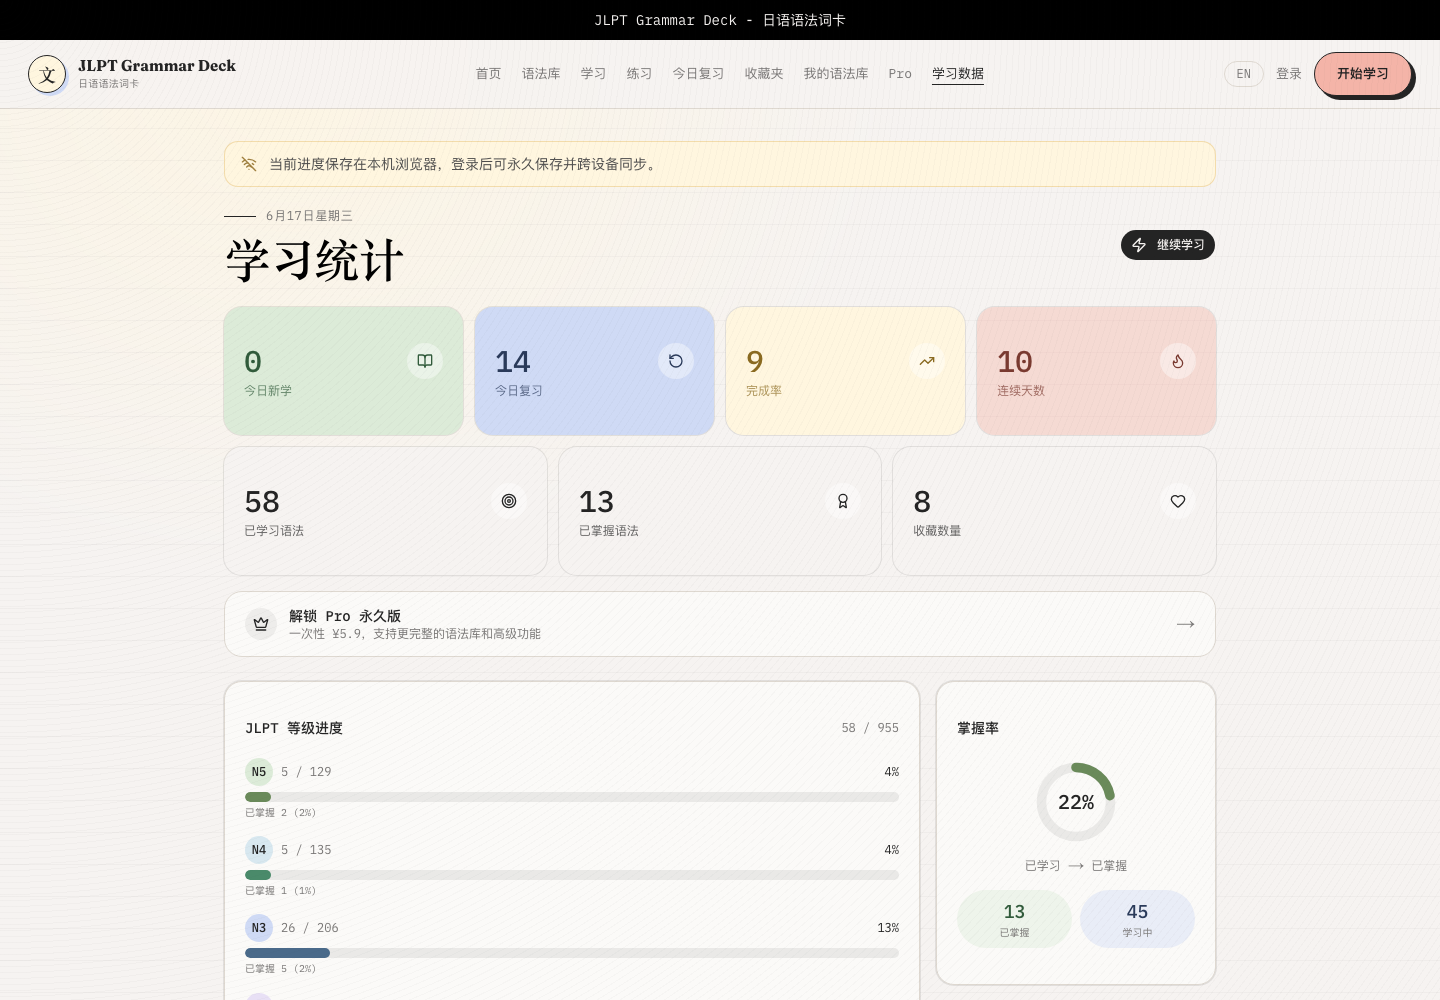Click the N4 level badge
The image size is (1440, 1000).
pos(259,850)
